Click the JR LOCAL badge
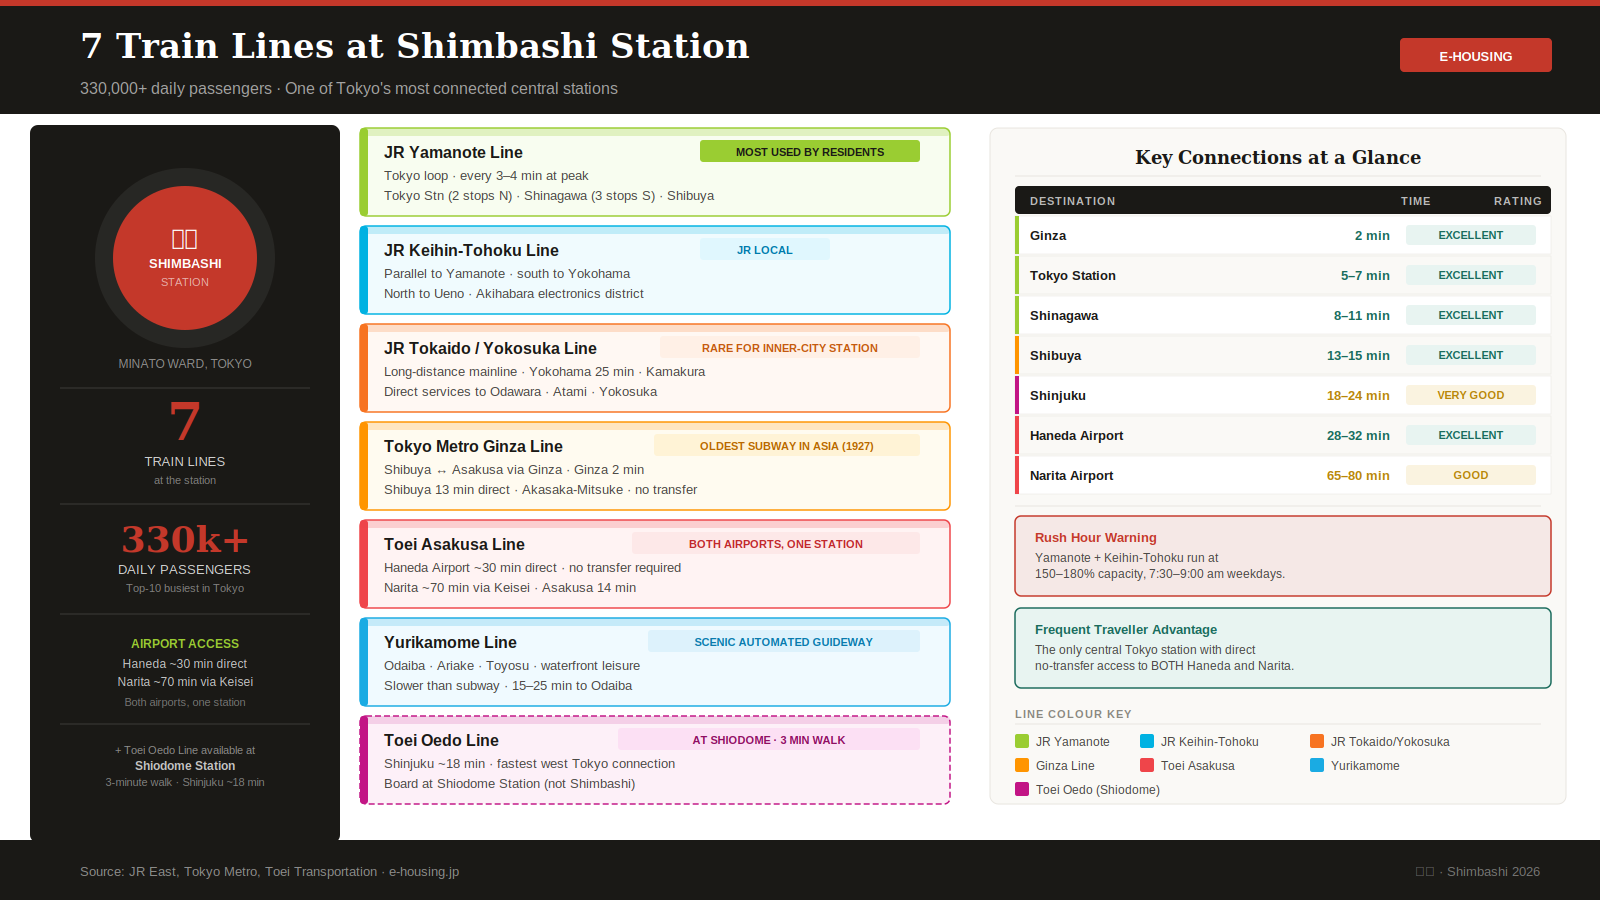This screenshot has width=1600, height=900. pos(765,250)
